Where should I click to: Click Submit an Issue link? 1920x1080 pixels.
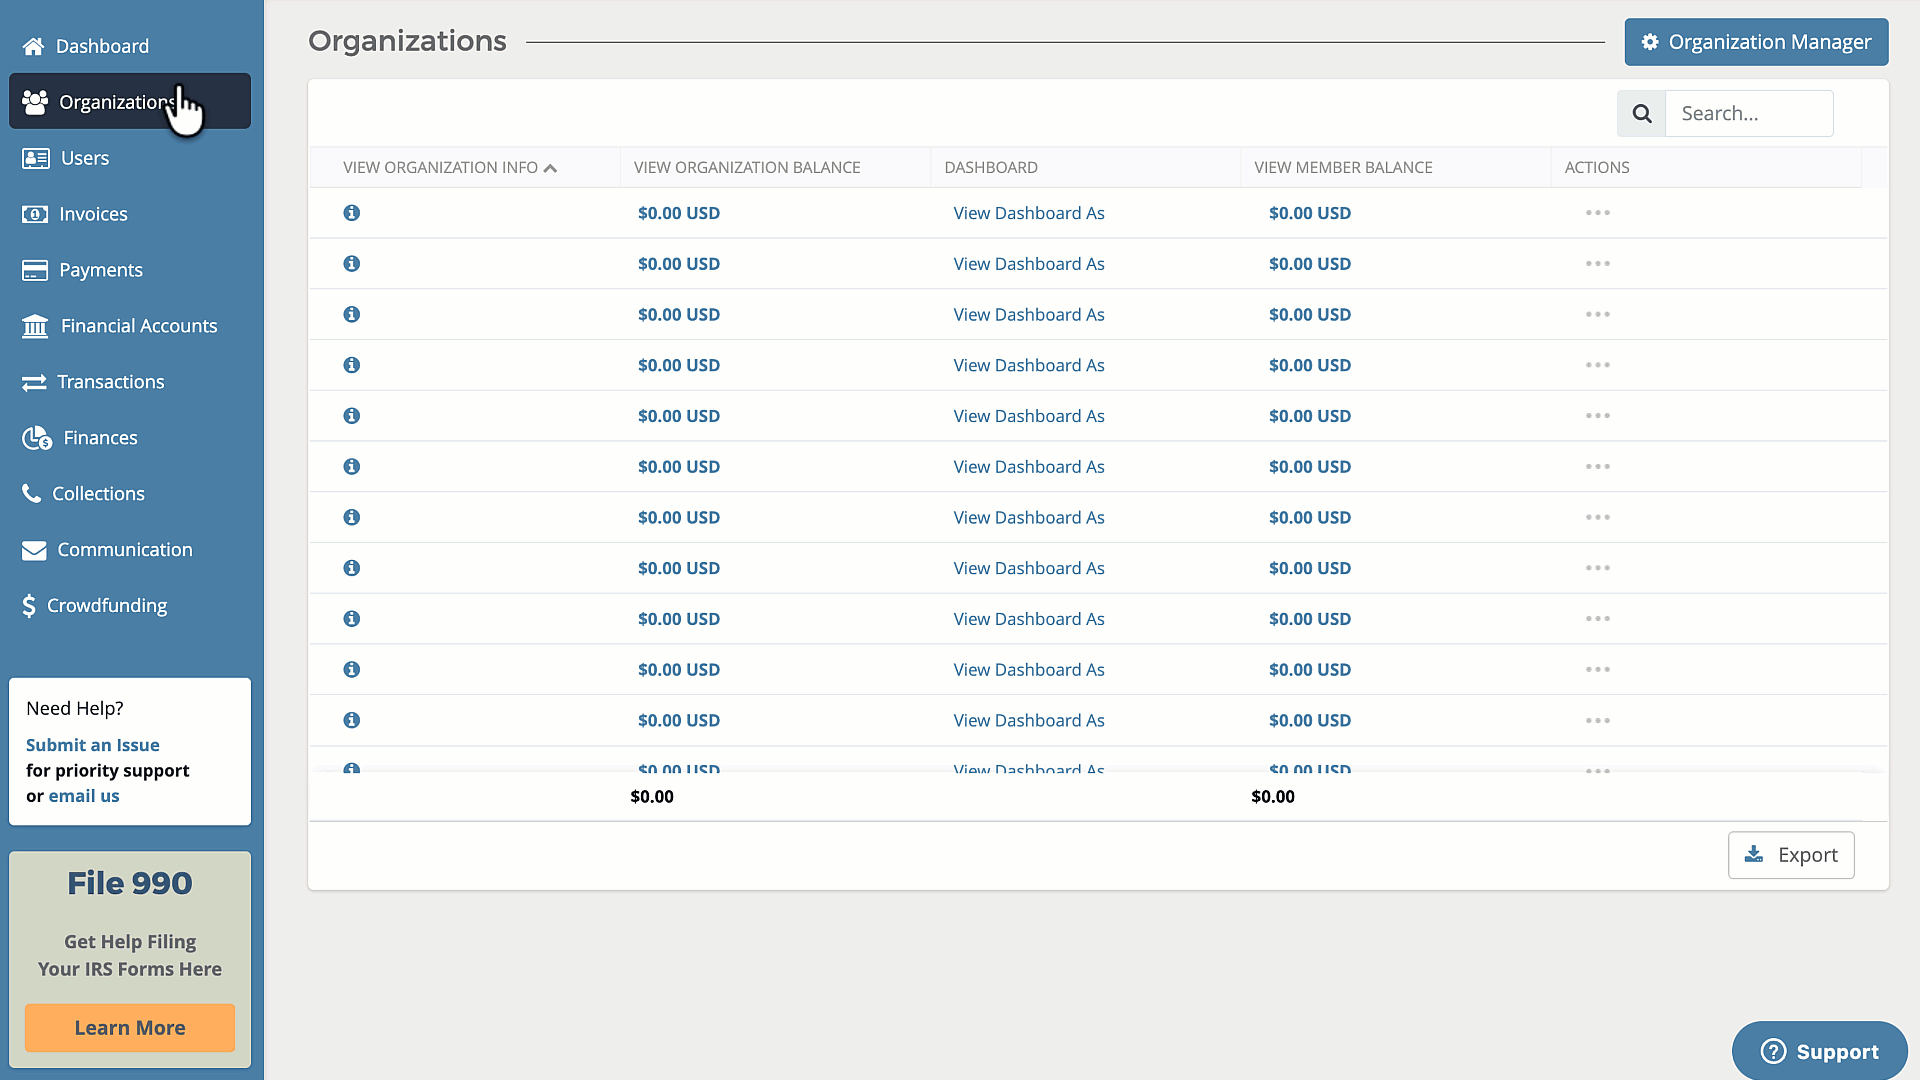(x=92, y=745)
